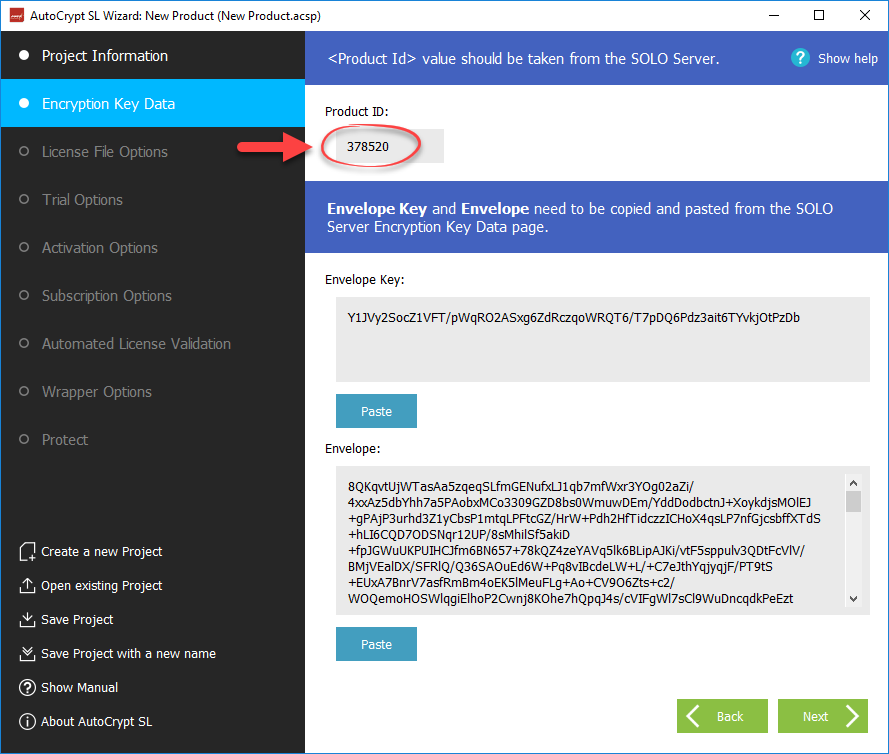Minimize the AutoCrypt SL Wizard window
The image size is (889, 754).
point(774,15)
